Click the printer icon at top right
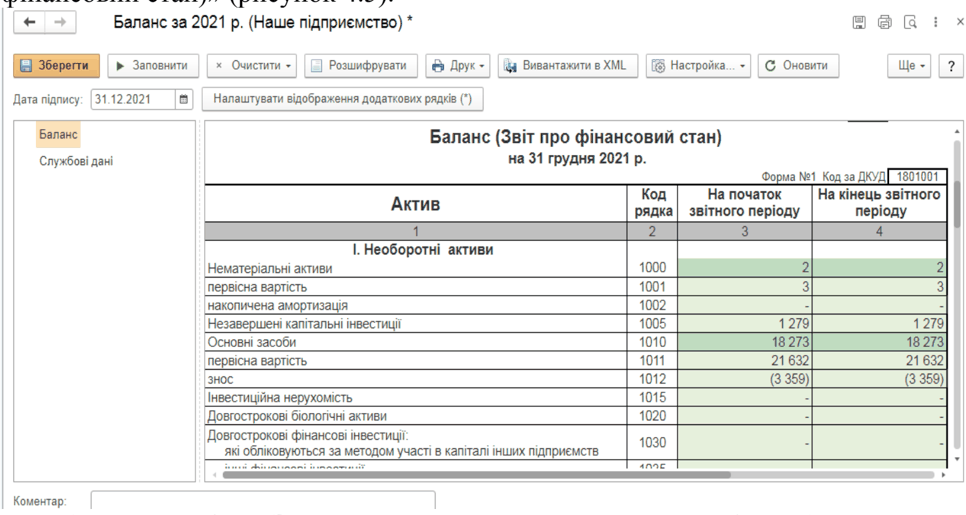 click(885, 23)
